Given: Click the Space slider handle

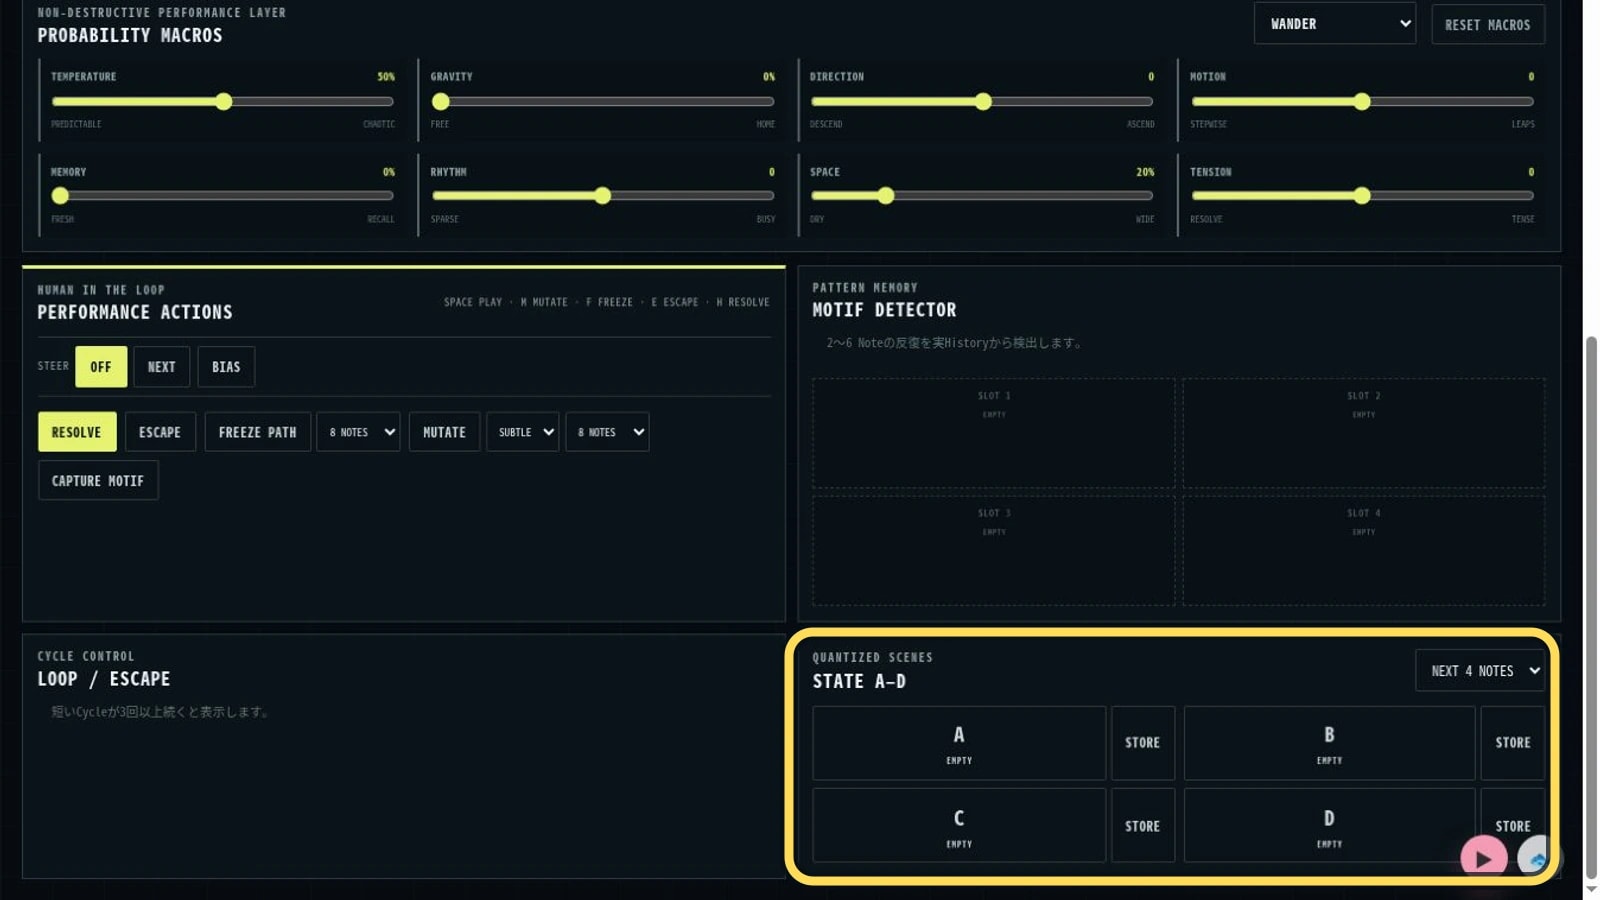Looking at the screenshot, I should tap(886, 196).
